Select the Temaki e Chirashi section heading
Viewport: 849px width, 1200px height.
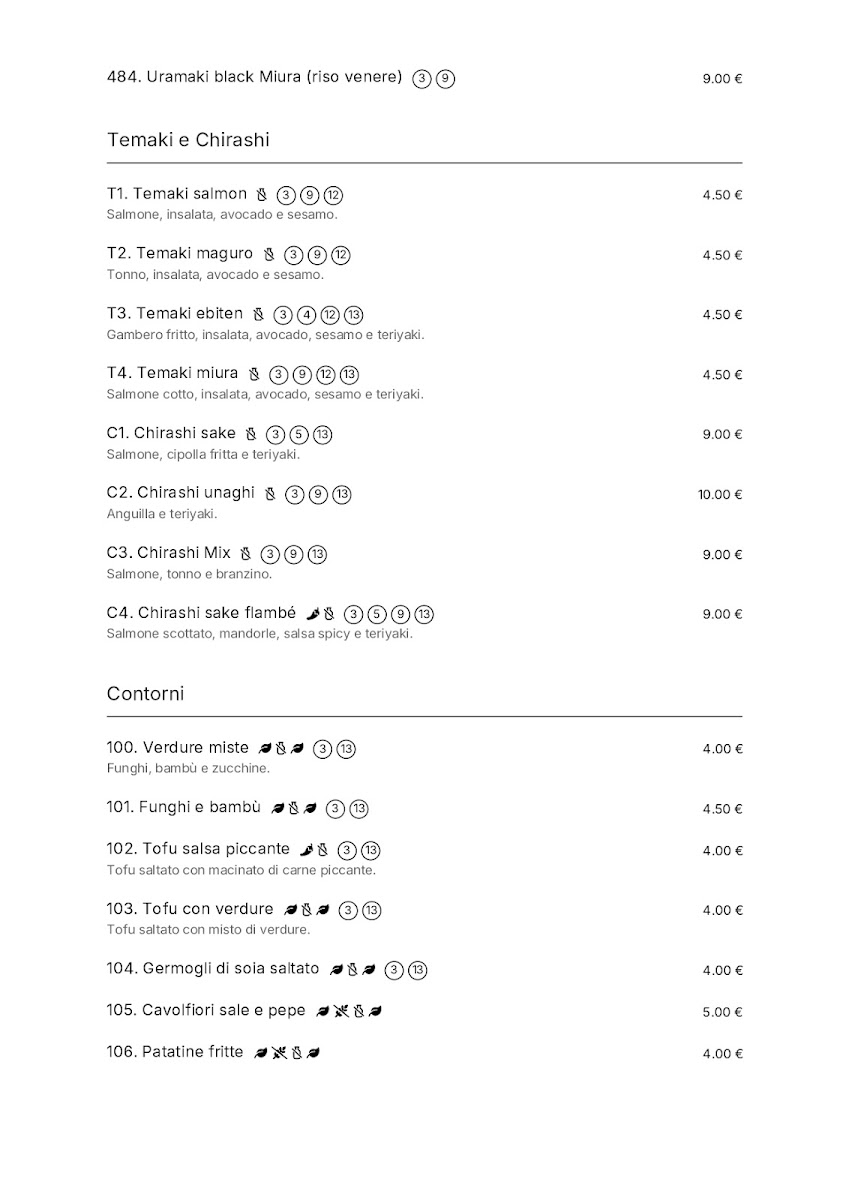coord(188,140)
